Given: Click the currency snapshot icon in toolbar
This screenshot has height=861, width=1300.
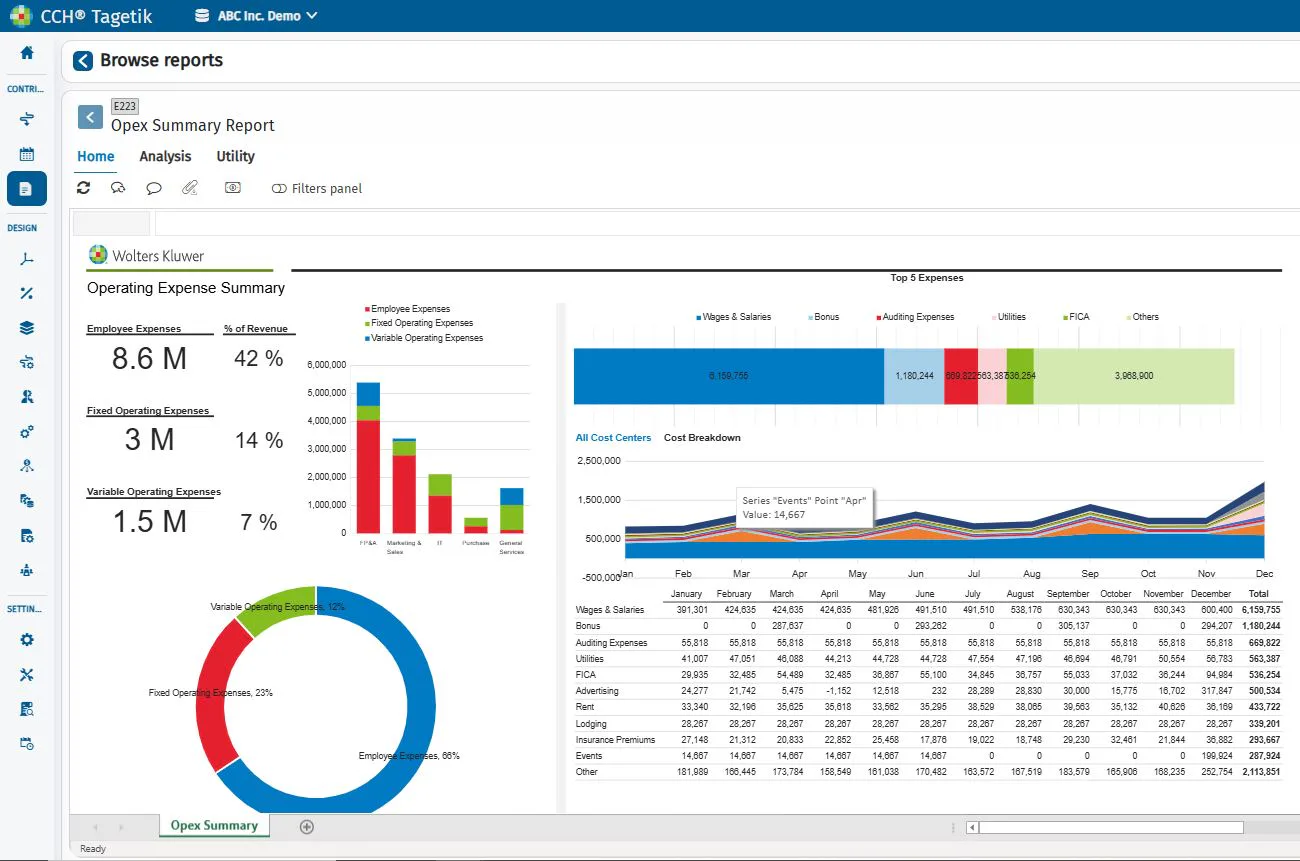Looking at the screenshot, I should click(233, 188).
